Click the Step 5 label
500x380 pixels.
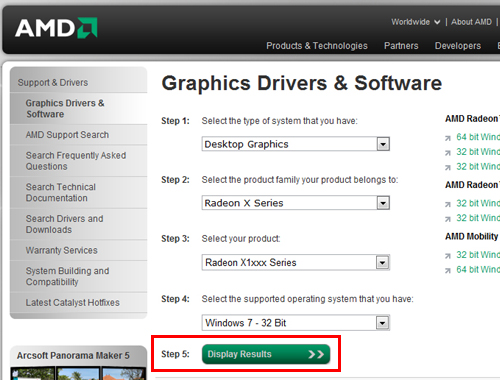click(x=175, y=354)
